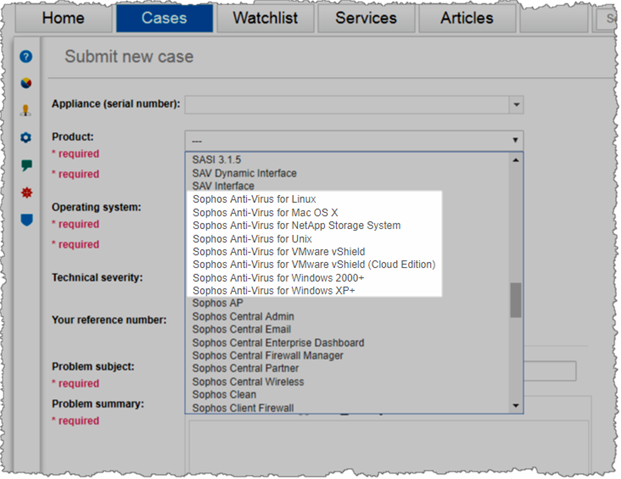
Task: Open the Appliance serial number dropdown arrow
Action: pyautogui.click(x=516, y=105)
